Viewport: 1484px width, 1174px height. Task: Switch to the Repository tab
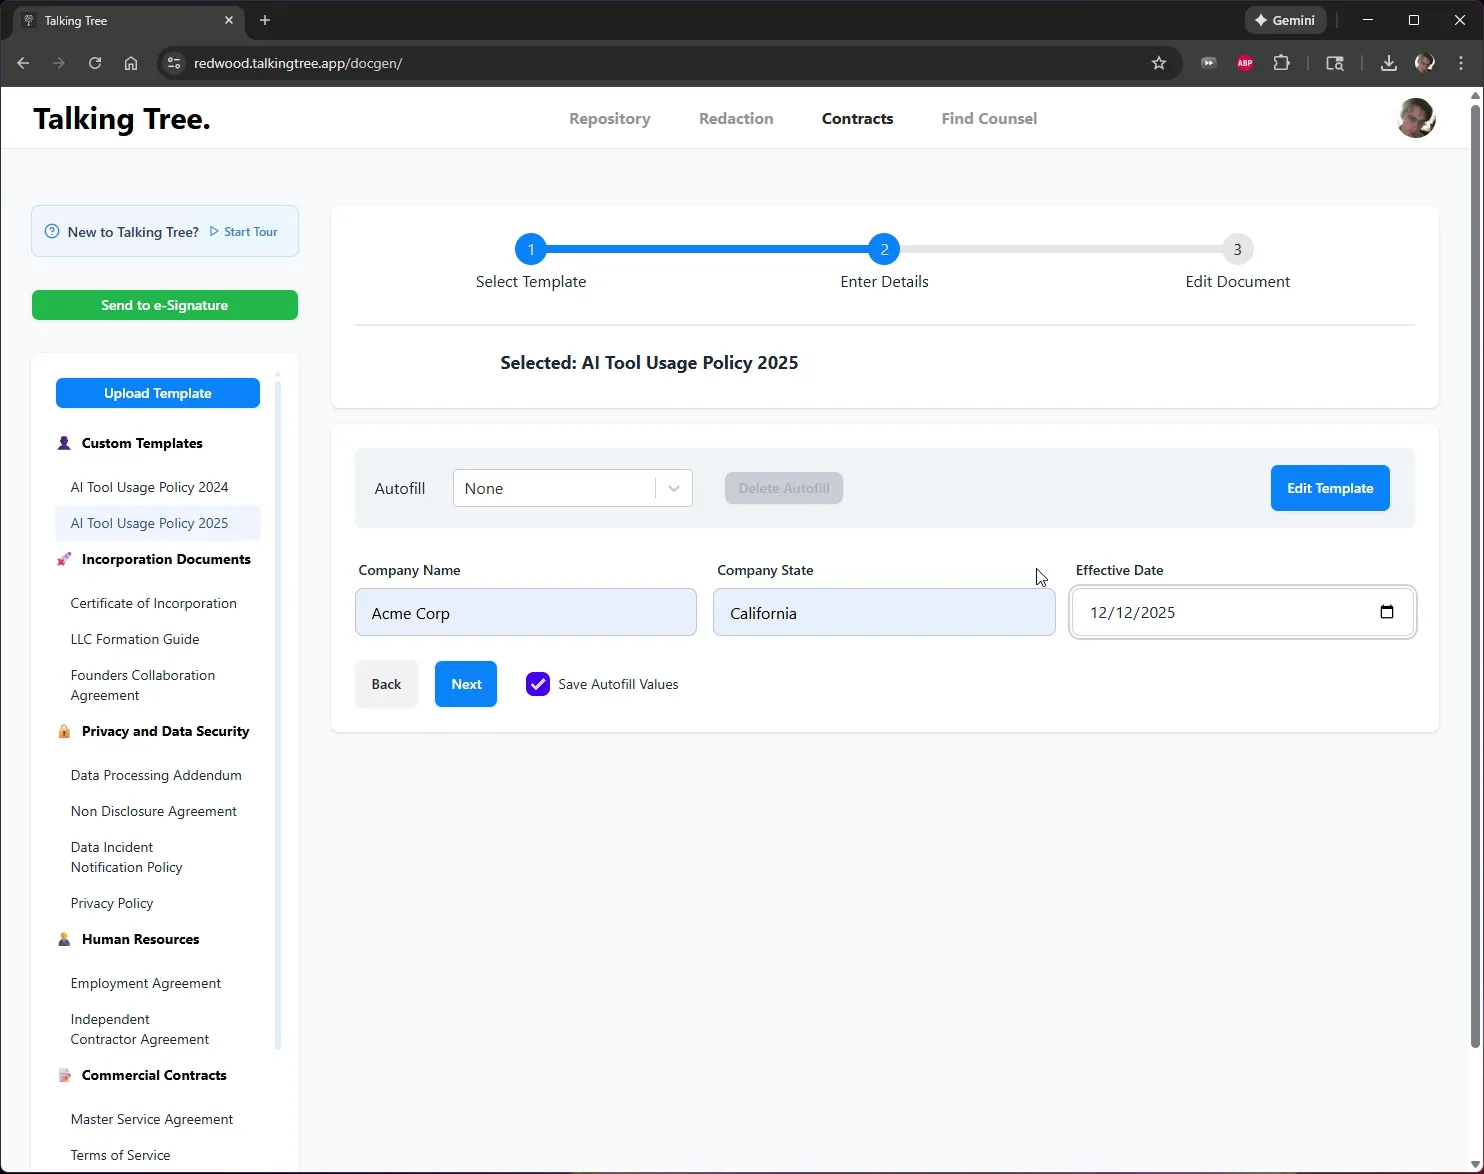coord(610,118)
